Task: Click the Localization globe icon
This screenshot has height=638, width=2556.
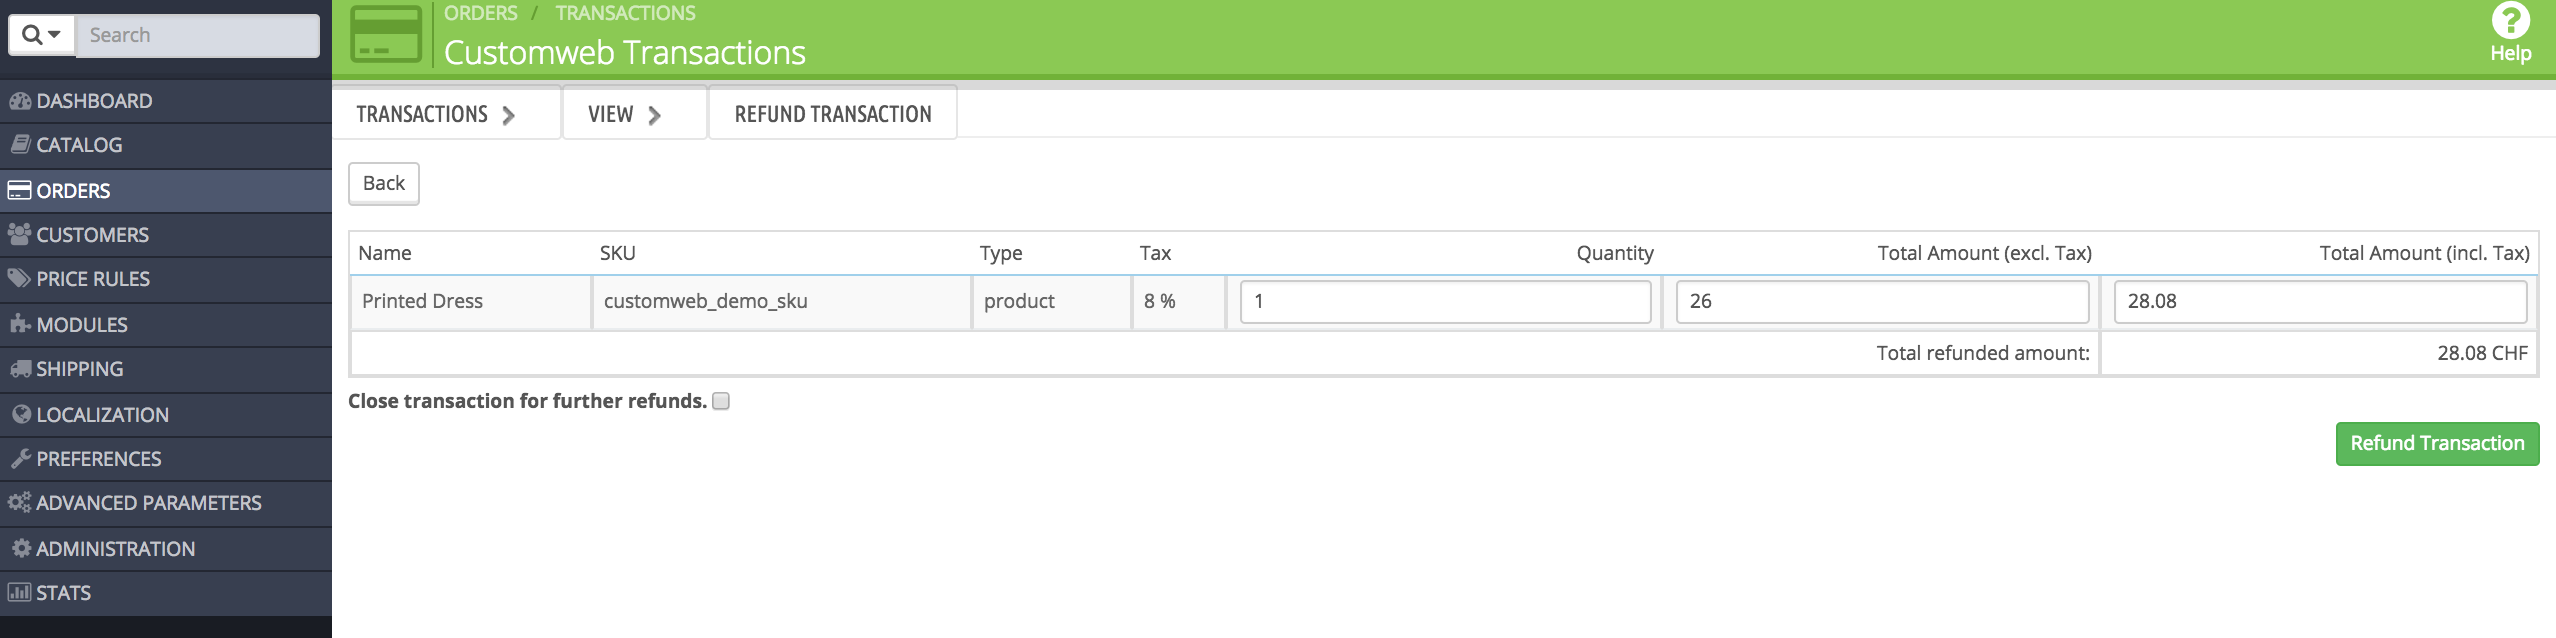Action: (21, 415)
